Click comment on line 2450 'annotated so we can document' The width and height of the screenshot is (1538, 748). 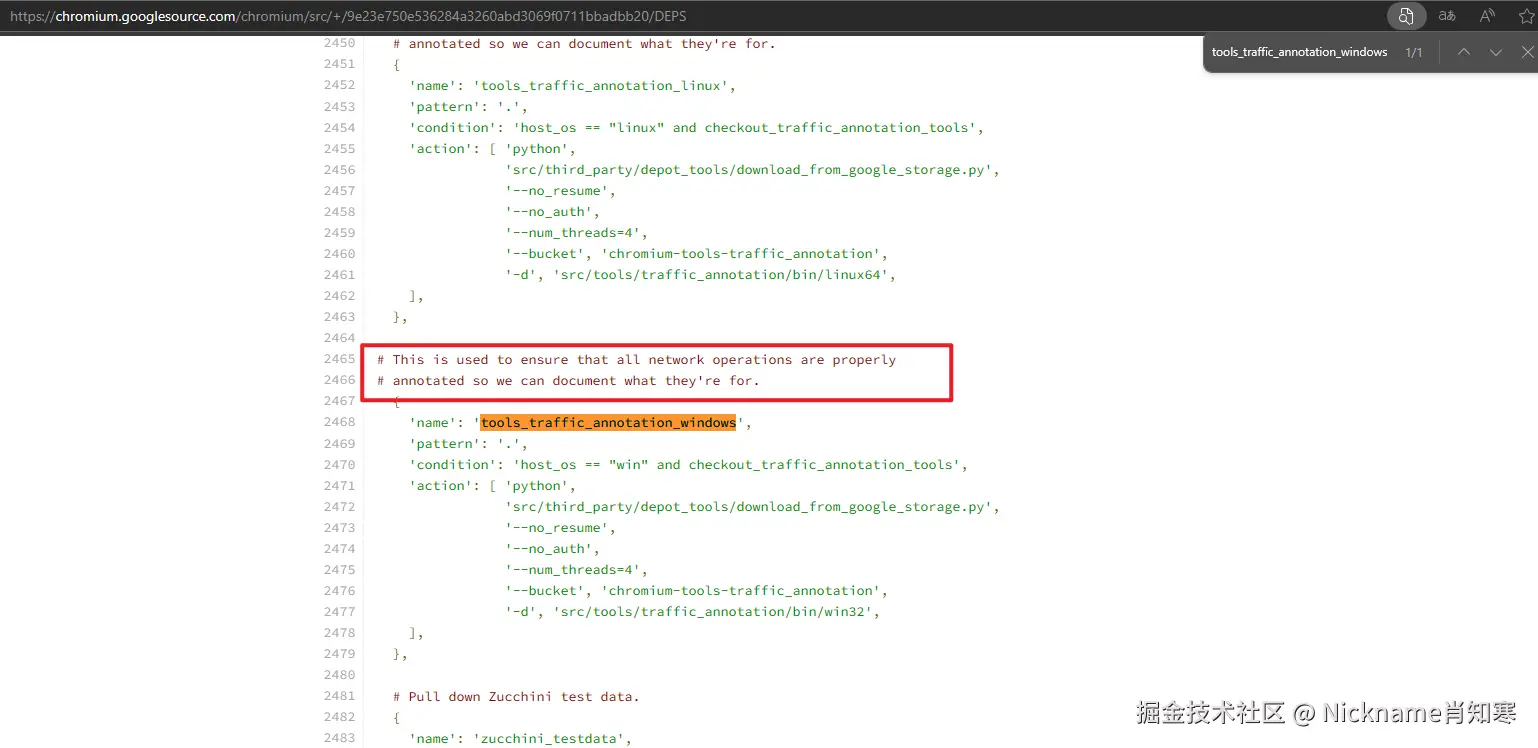[584, 43]
